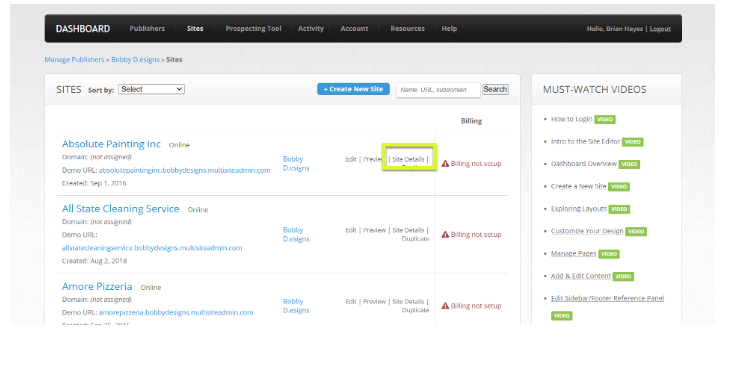Open the amorepizzeria demo URL
739x391 pixels.
coord(176,312)
